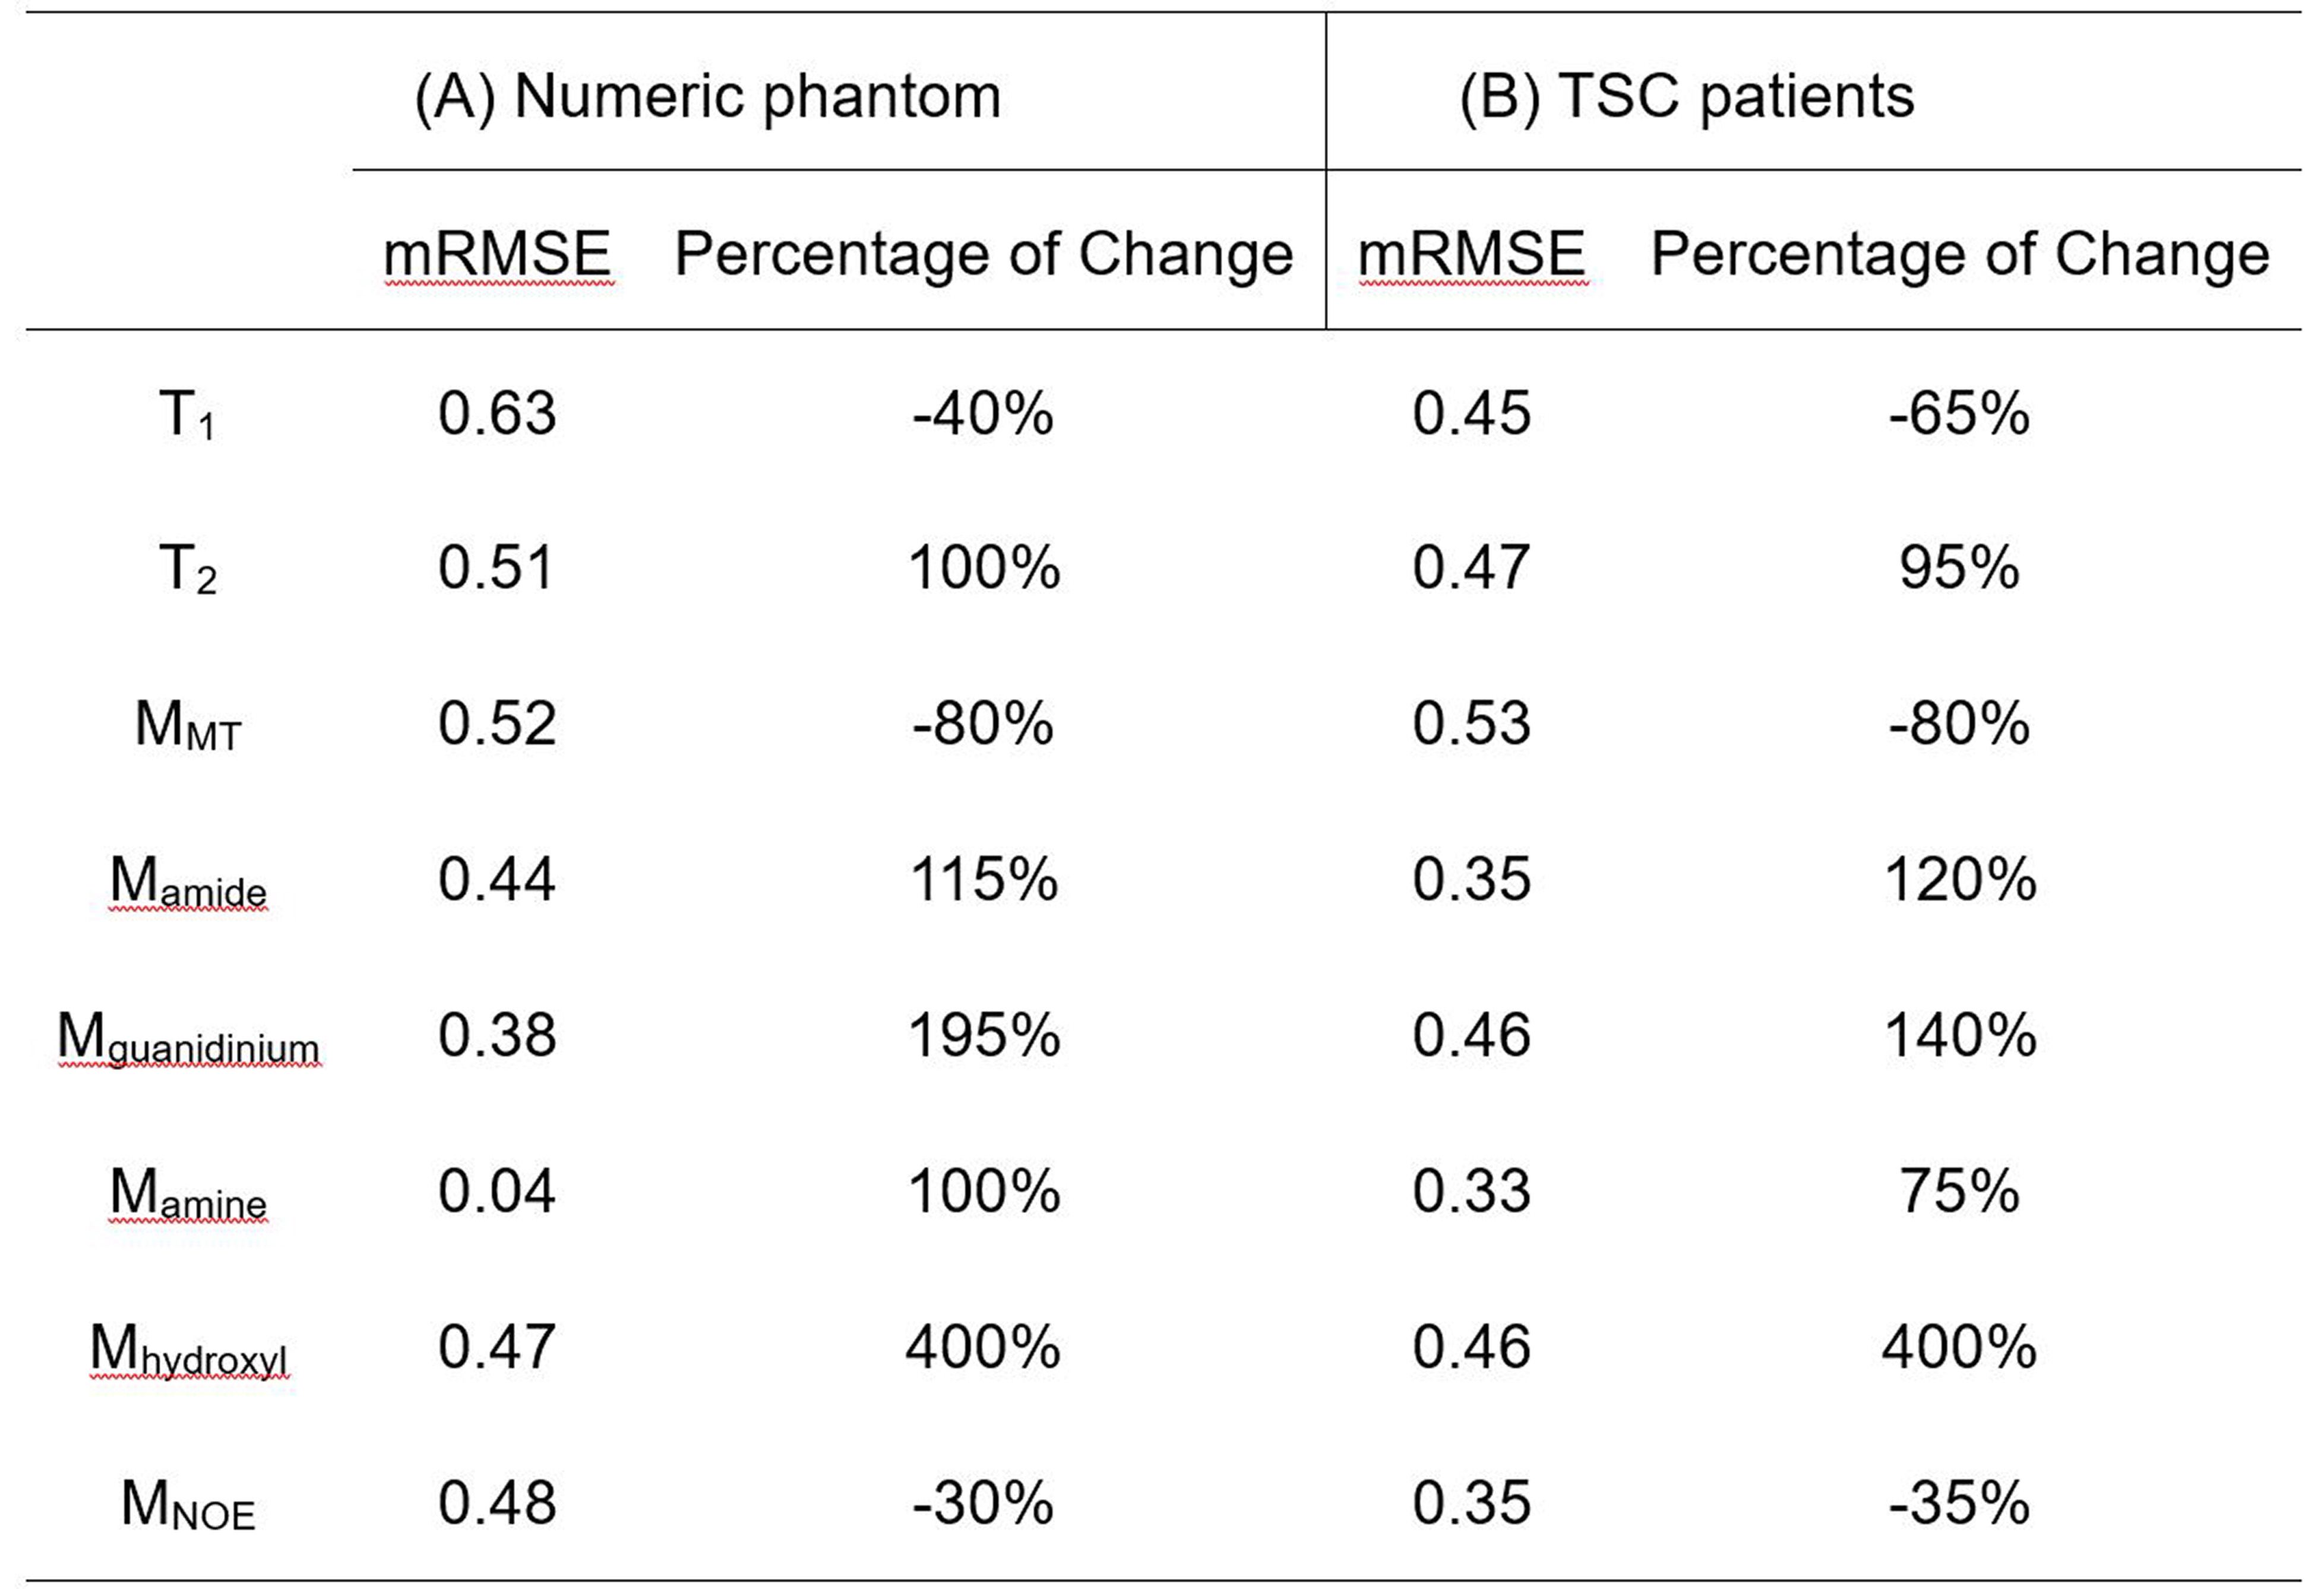Select the M_hydroxyl row label
This screenshot has width=2324, height=1589.
(x=187, y=1348)
